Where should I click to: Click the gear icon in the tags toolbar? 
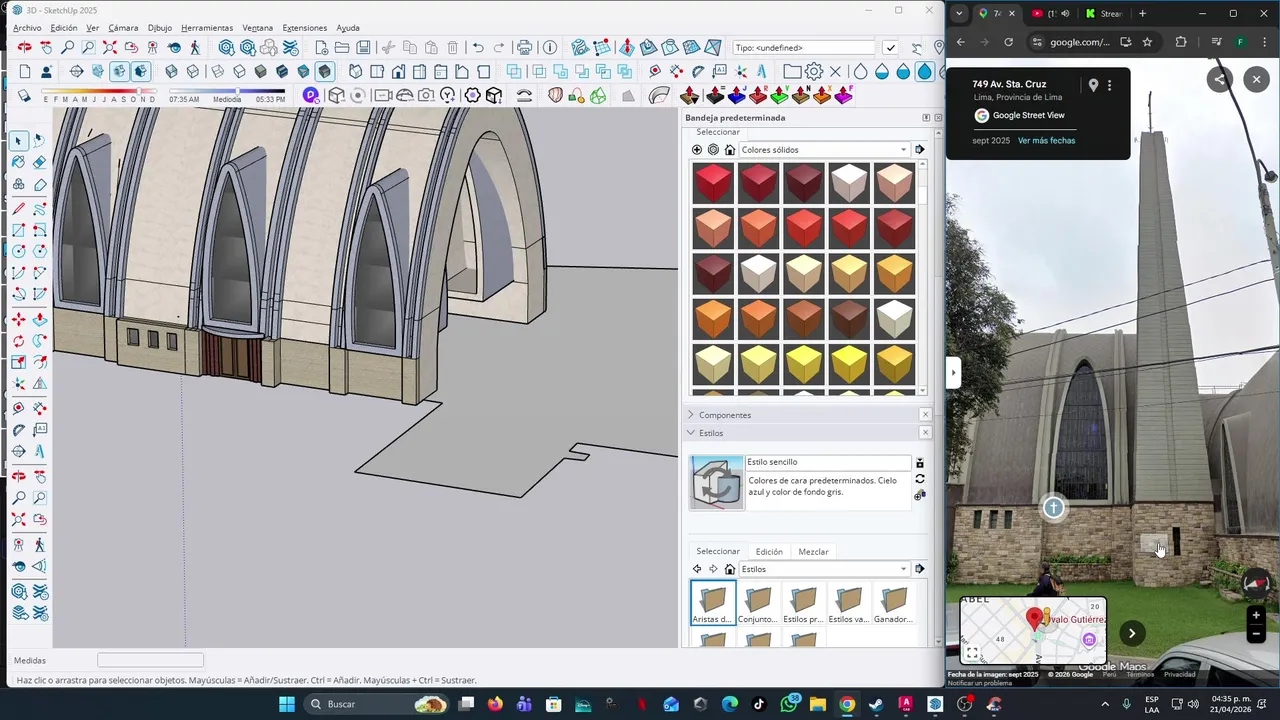pos(814,71)
